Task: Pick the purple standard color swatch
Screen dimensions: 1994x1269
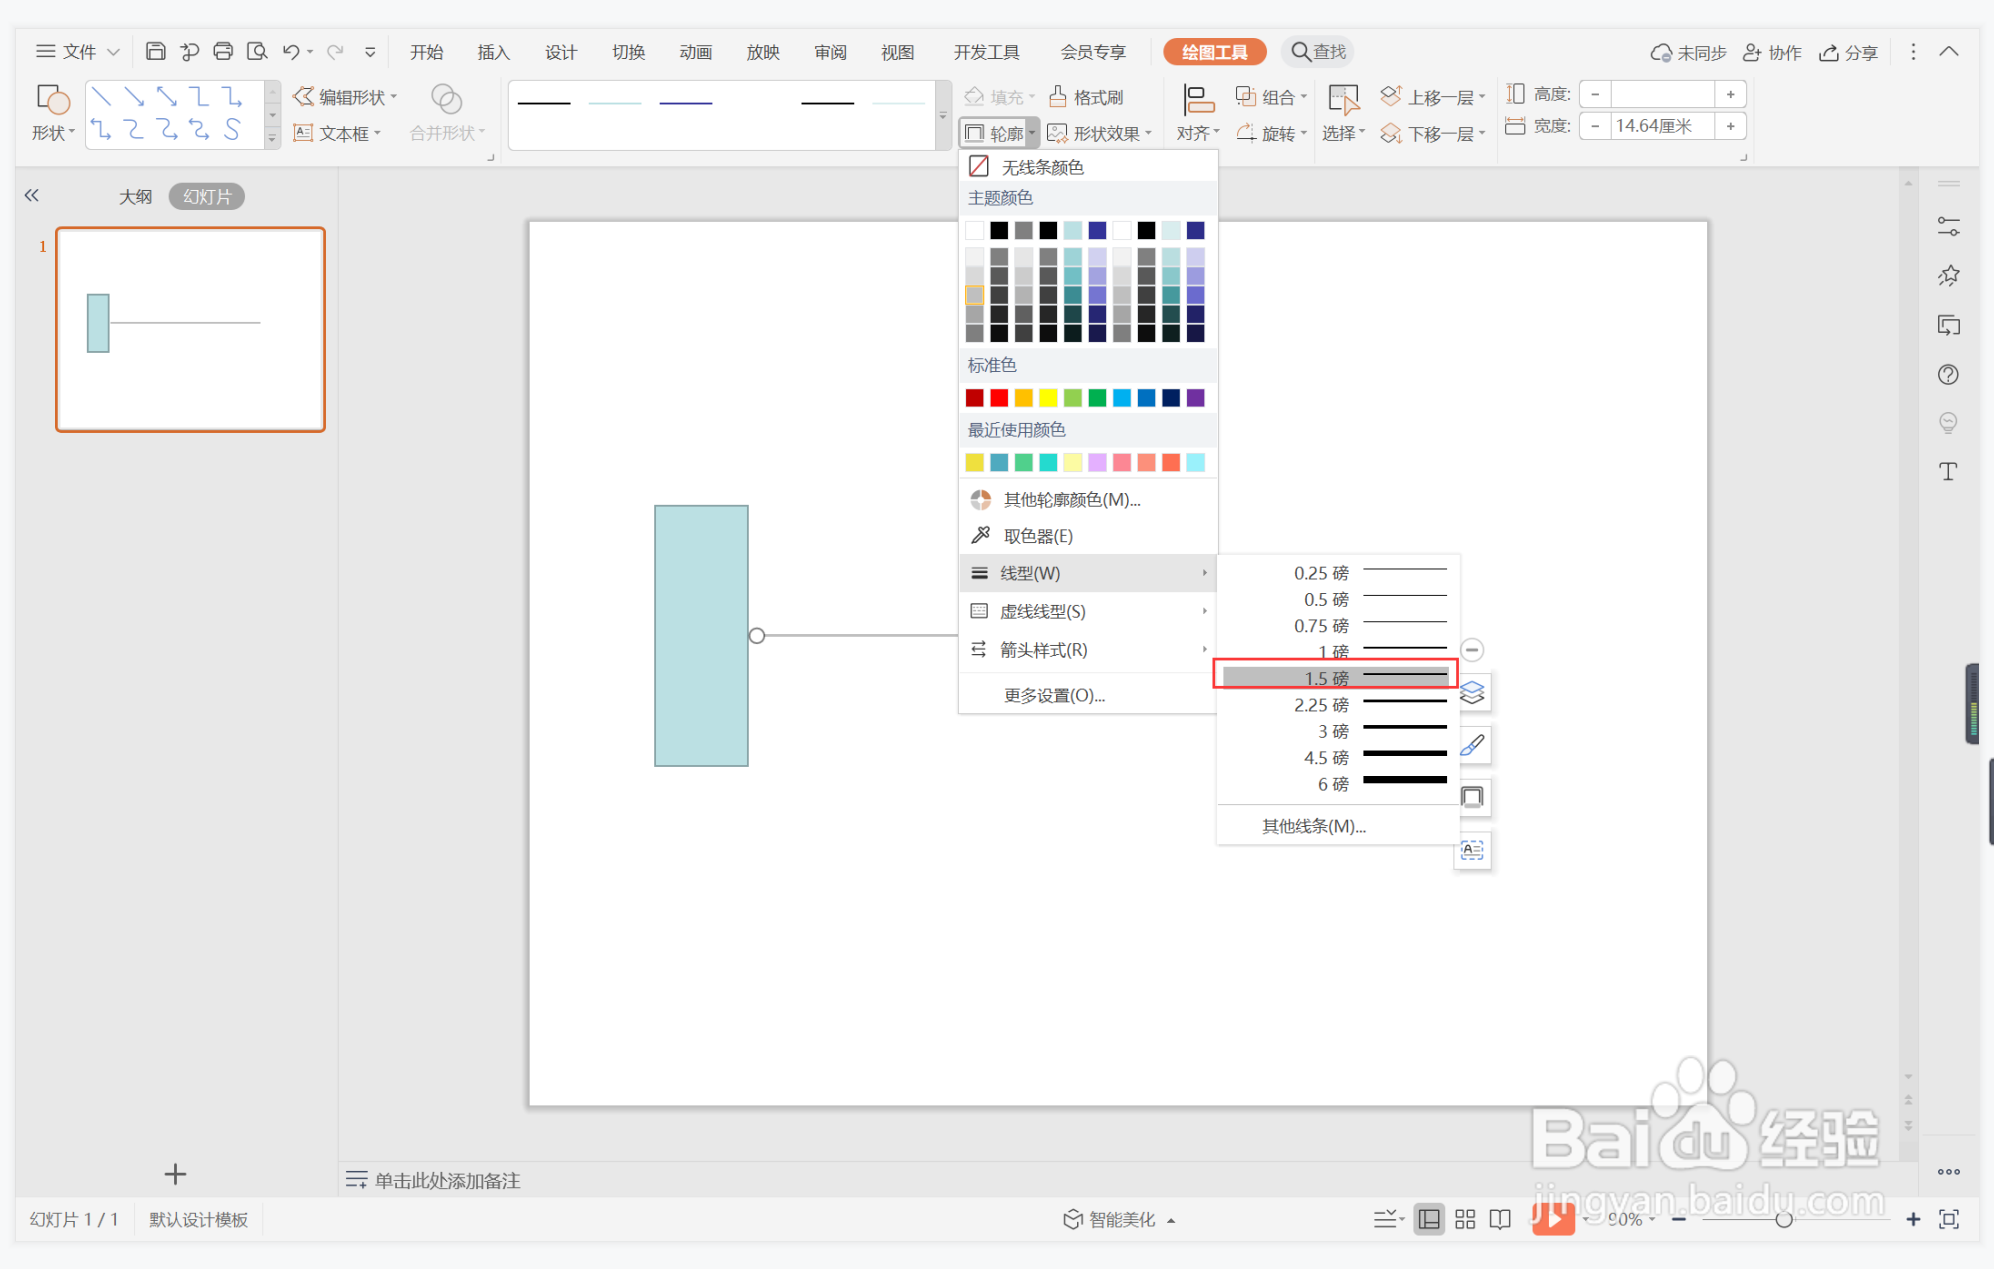Action: [x=1196, y=398]
